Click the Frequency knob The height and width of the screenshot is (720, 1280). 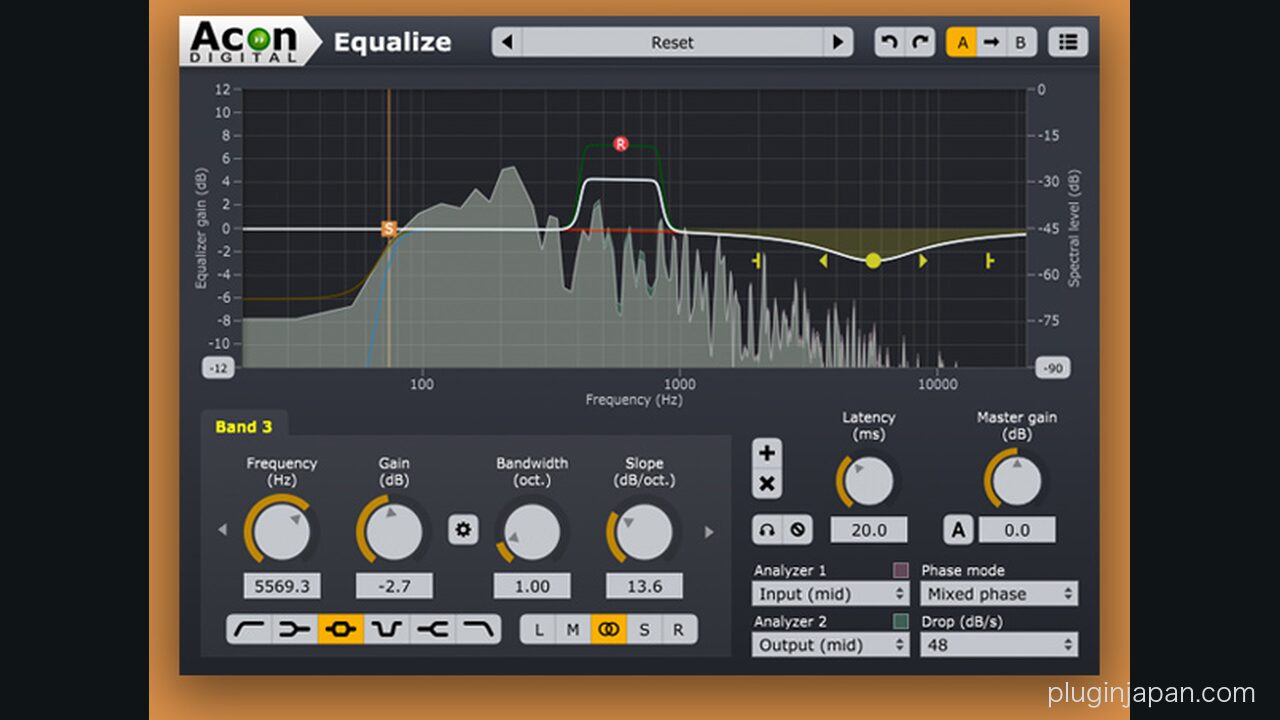(282, 531)
